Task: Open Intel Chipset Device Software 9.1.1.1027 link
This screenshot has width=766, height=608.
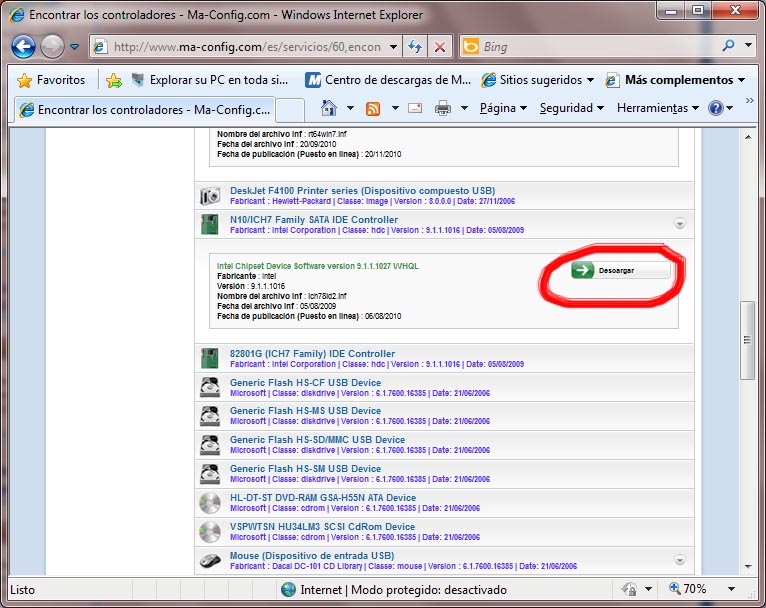Action: pyautogui.click(x=318, y=266)
